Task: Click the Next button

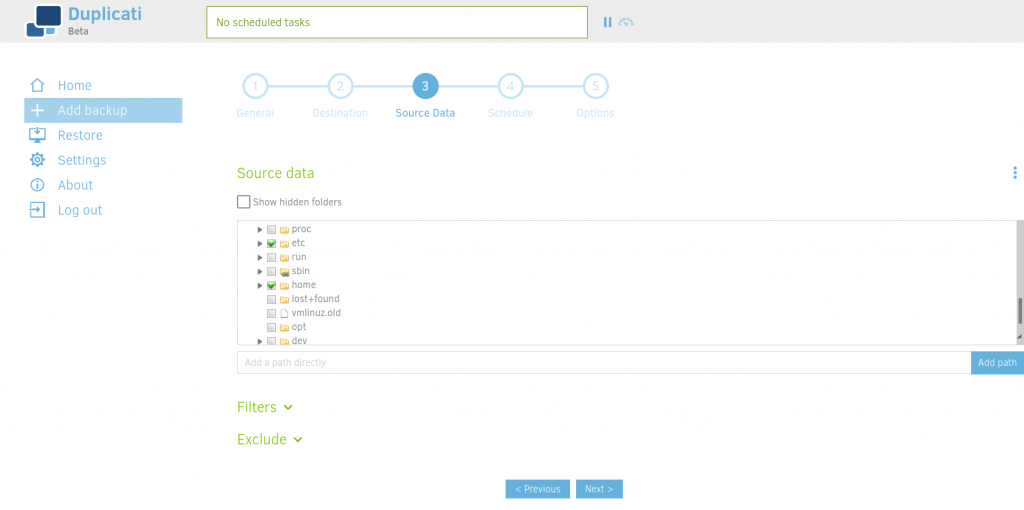Action: click(599, 489)
